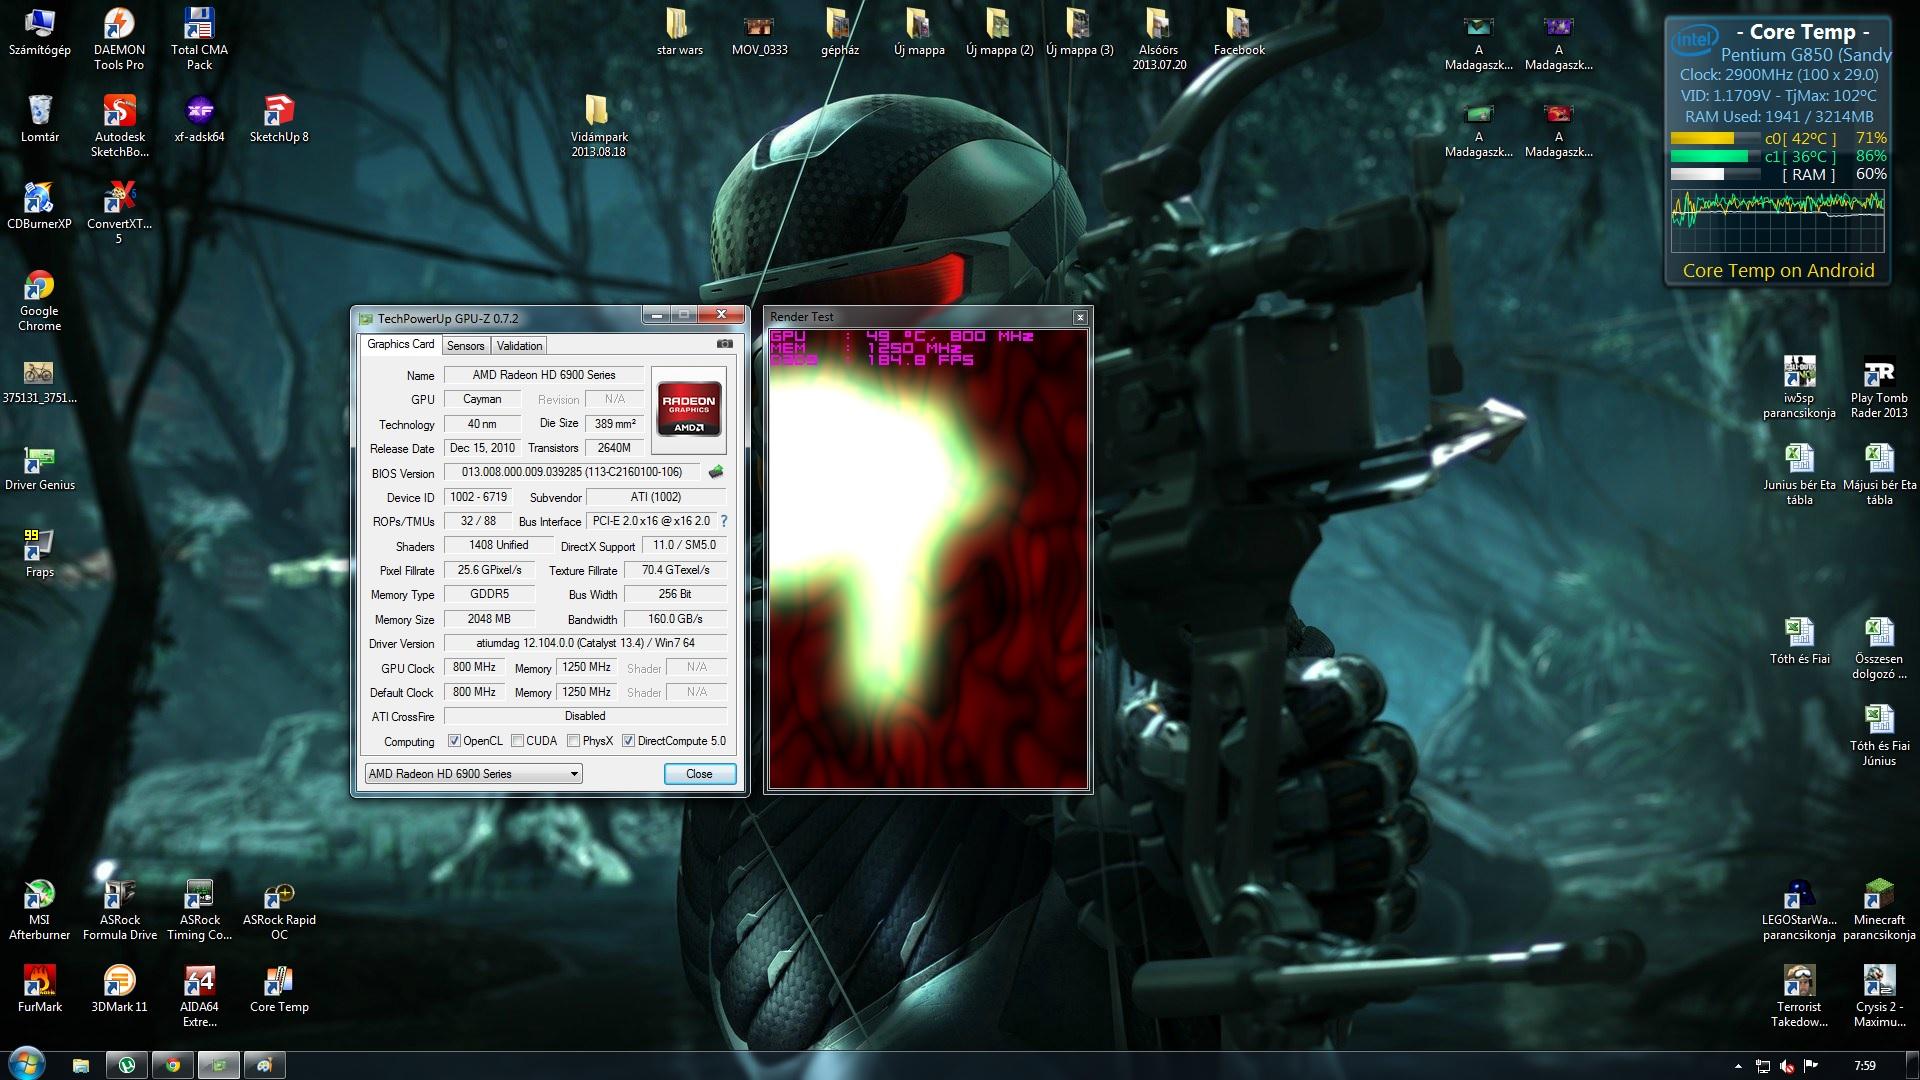
Task: Open FurMark desktop shortcut
Action: coord(39,982)
